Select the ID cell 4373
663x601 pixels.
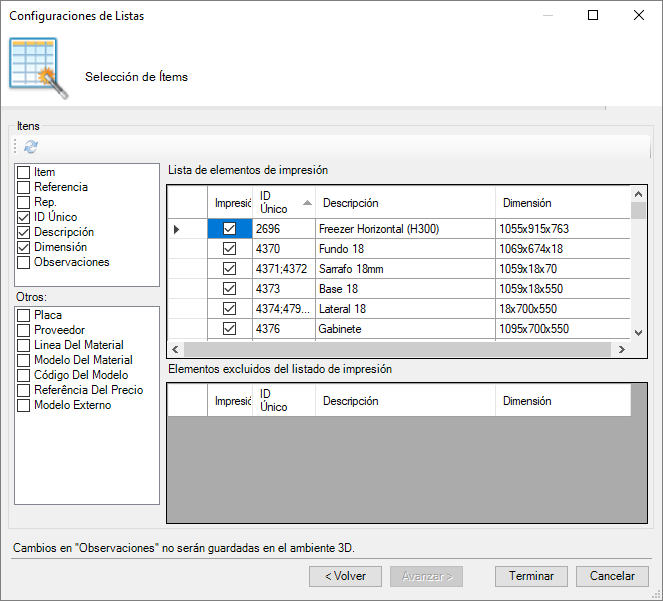click(284, 288)
